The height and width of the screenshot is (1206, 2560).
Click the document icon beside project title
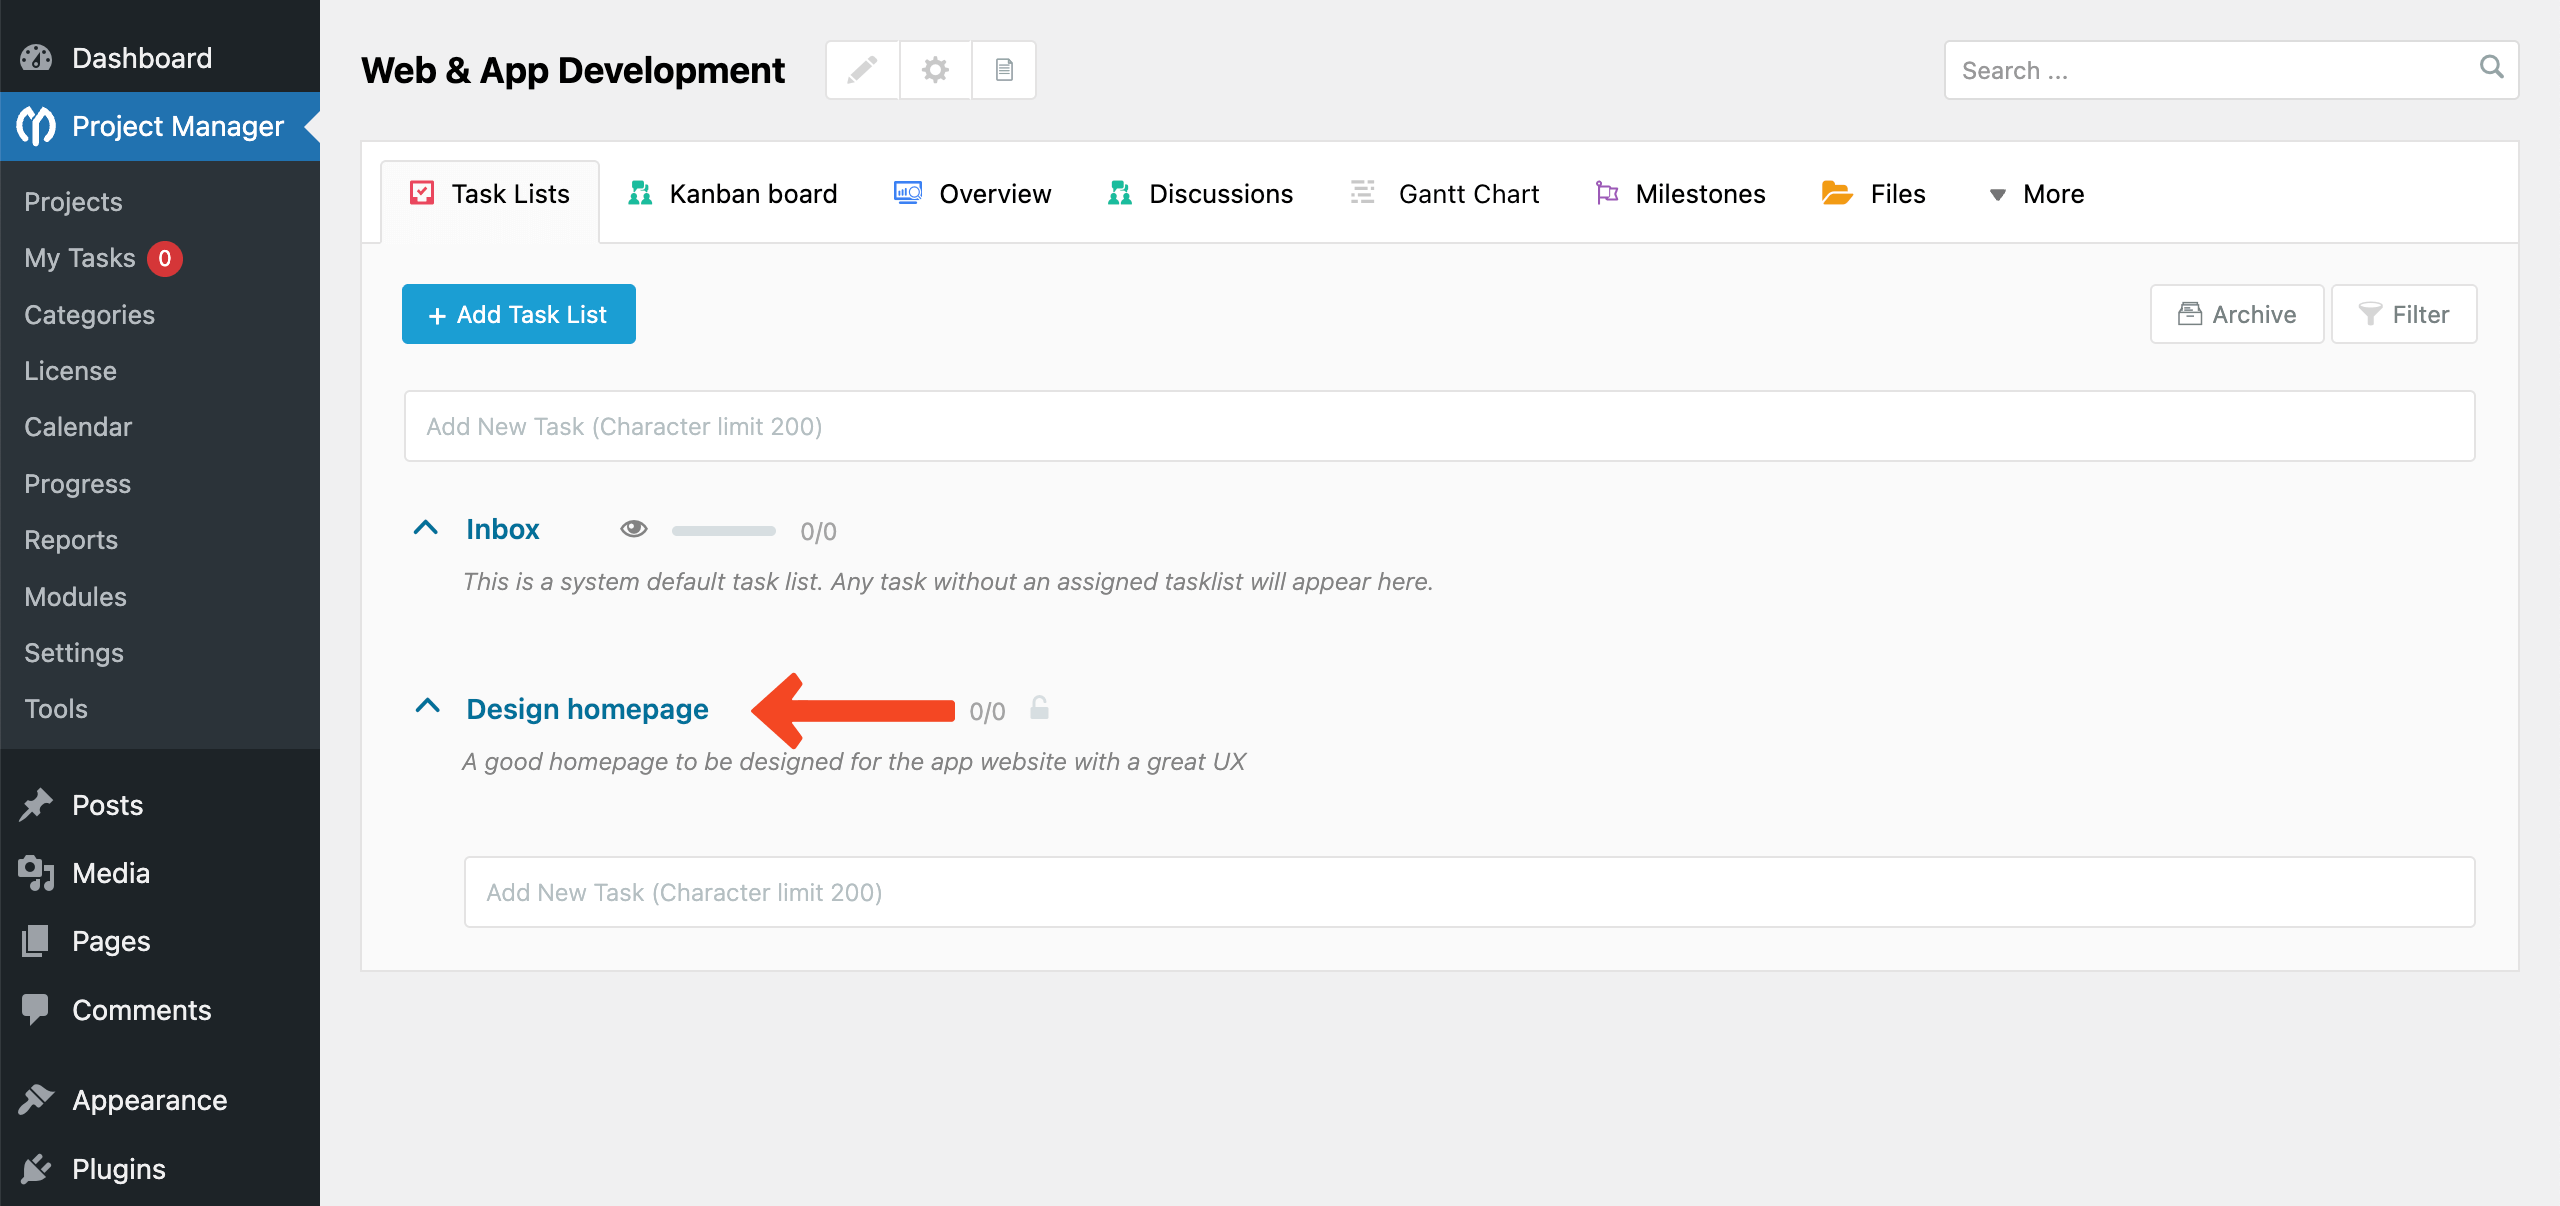(x=1004, y=70)
